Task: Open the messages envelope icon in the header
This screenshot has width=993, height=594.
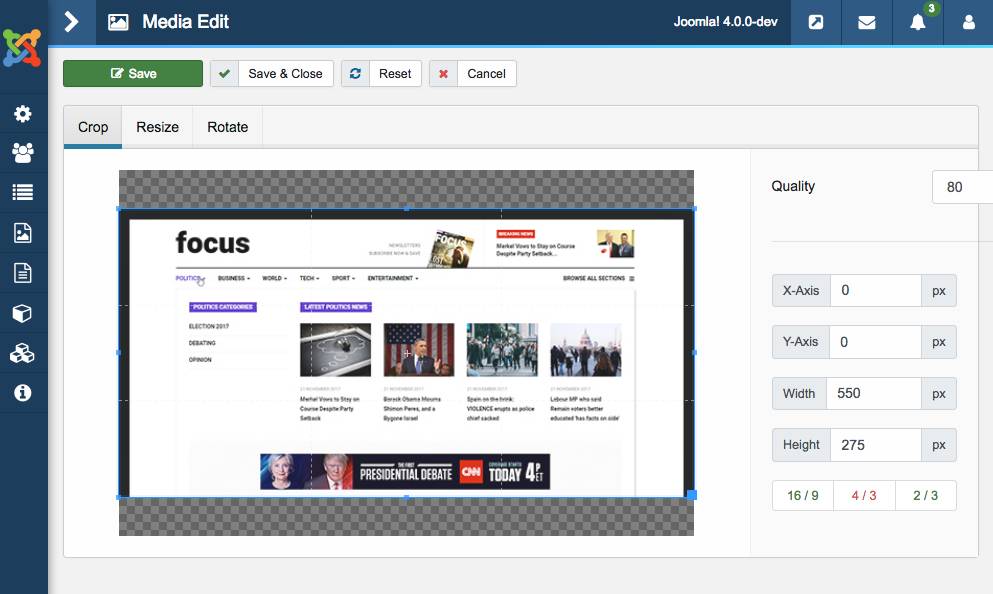Action: (x=866, y=22)
